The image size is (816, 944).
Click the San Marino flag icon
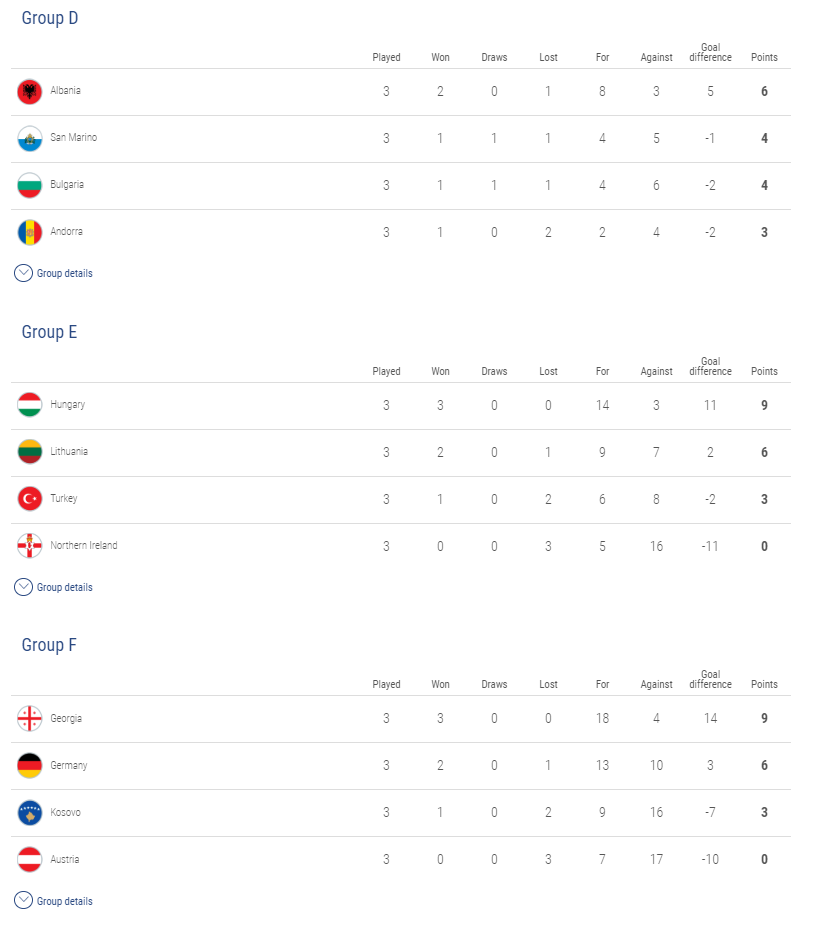30,138
